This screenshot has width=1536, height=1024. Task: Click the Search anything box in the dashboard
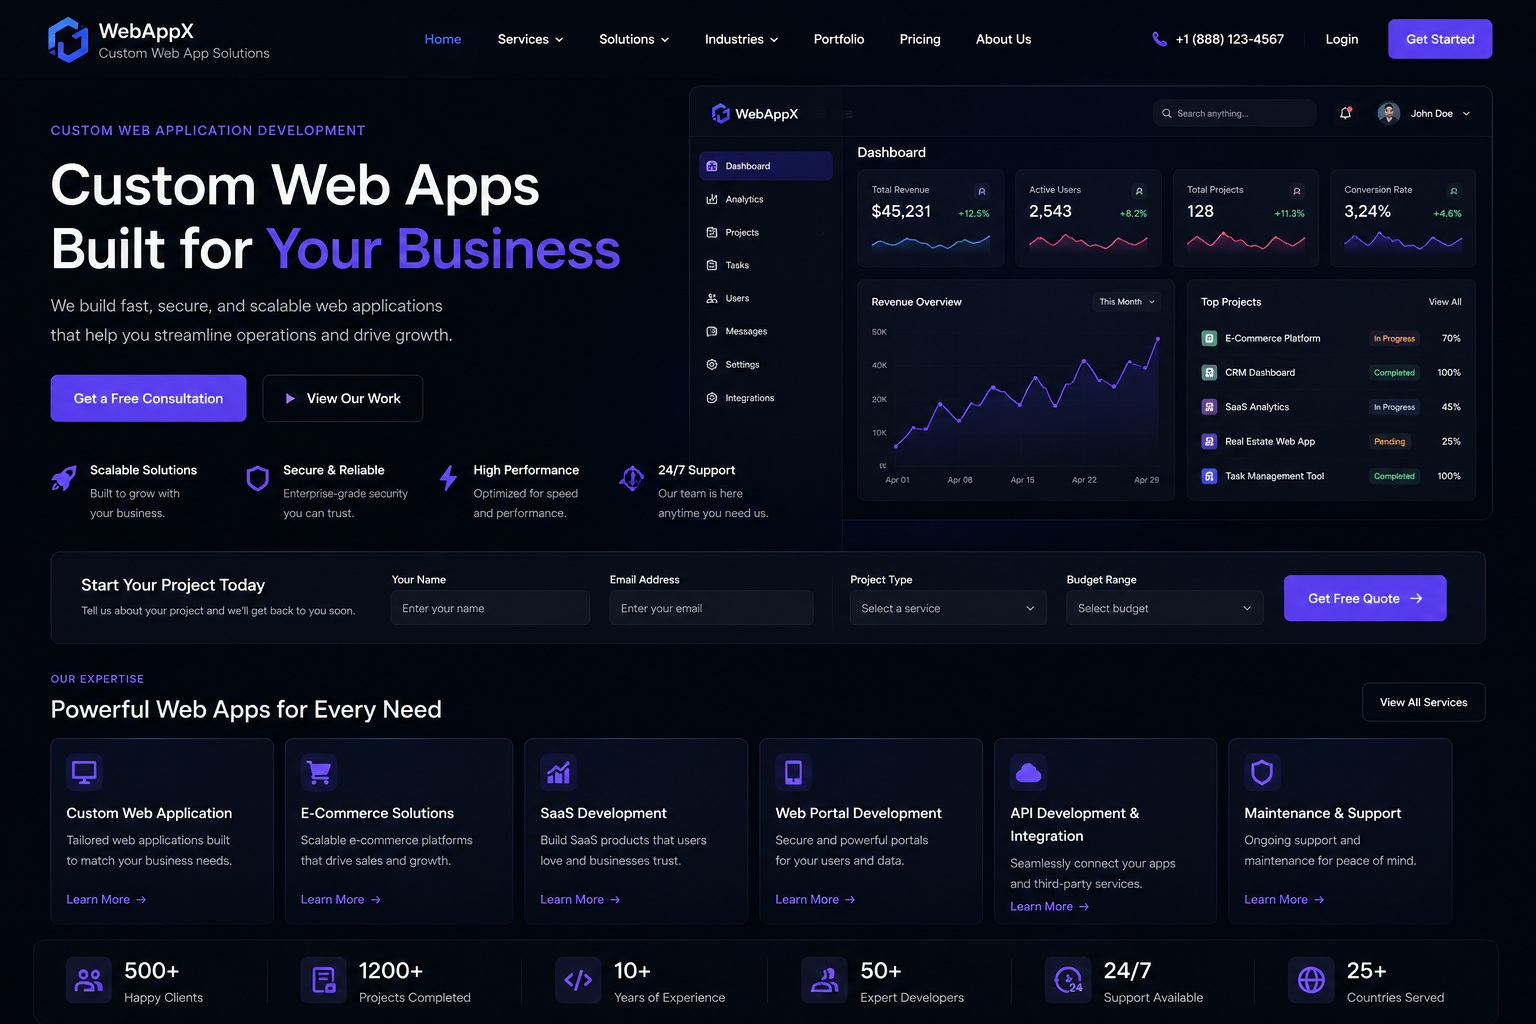1234,113
